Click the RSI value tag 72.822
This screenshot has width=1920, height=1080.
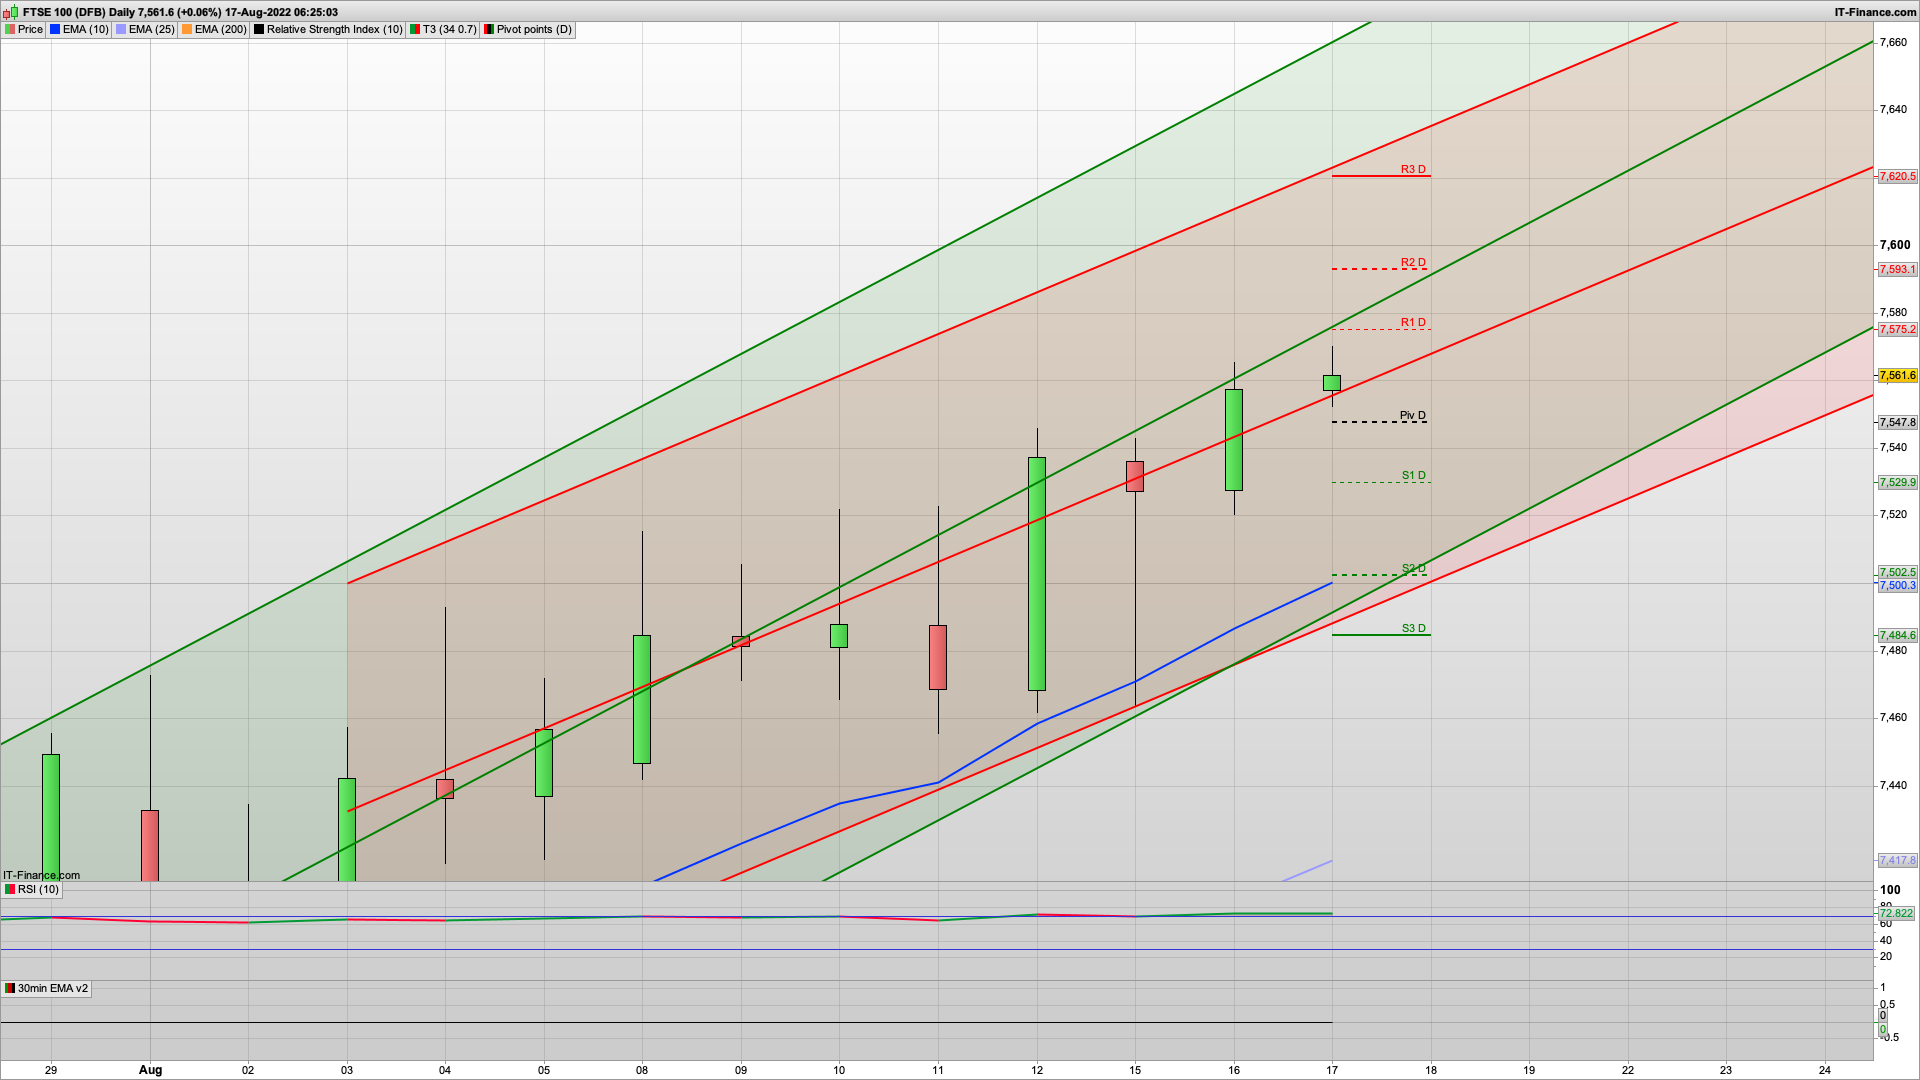[x=1896, y=913]
